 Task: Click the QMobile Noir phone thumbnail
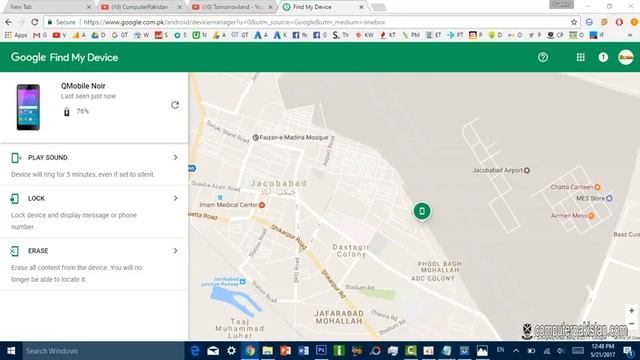click(28, 107)
